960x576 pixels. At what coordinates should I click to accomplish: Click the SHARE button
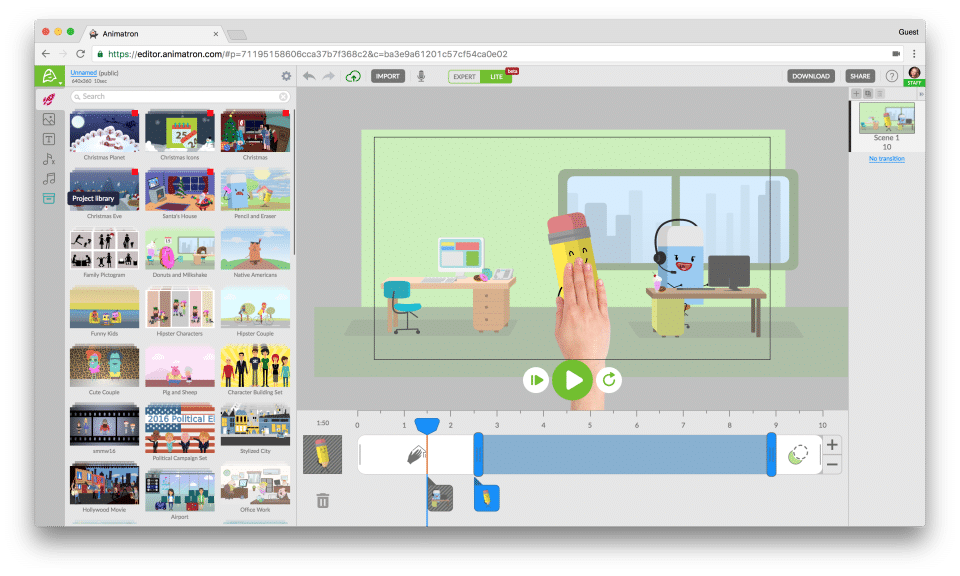[x=860, y=77]
